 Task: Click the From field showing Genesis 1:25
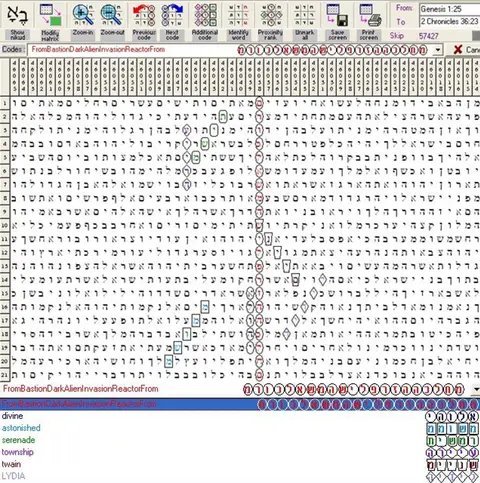coord(449,9)
